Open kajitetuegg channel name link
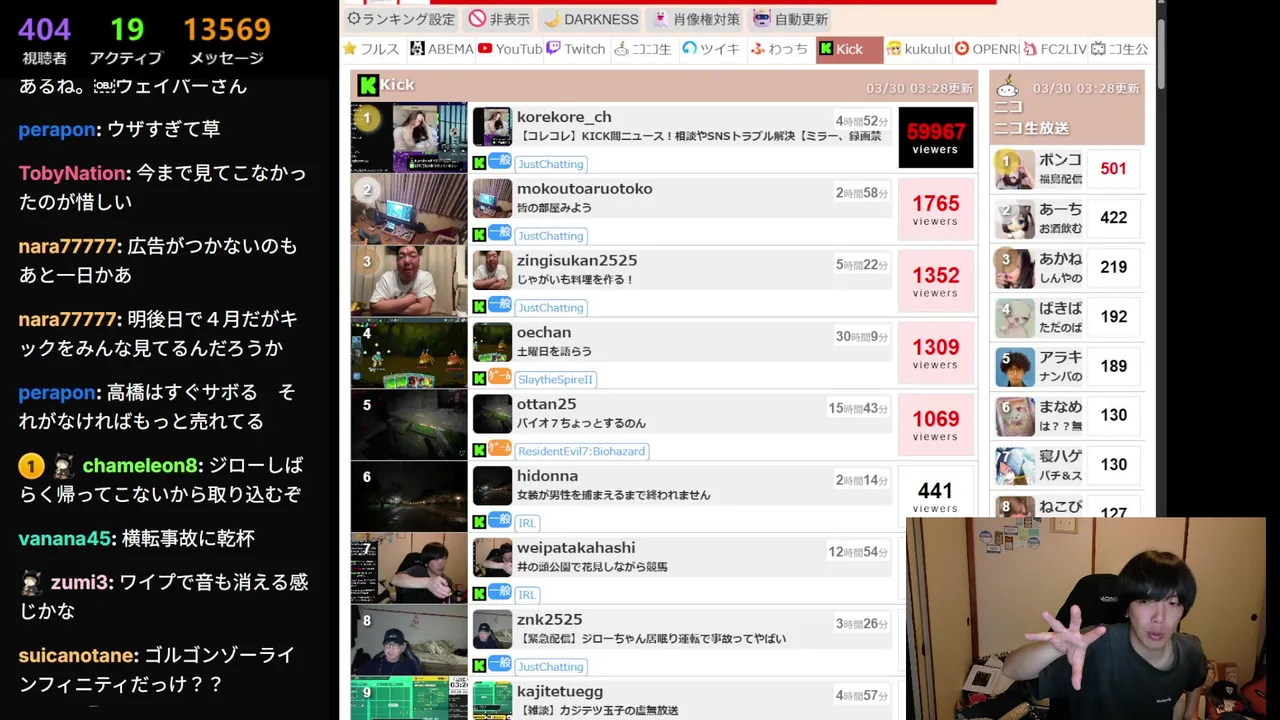 560,692
